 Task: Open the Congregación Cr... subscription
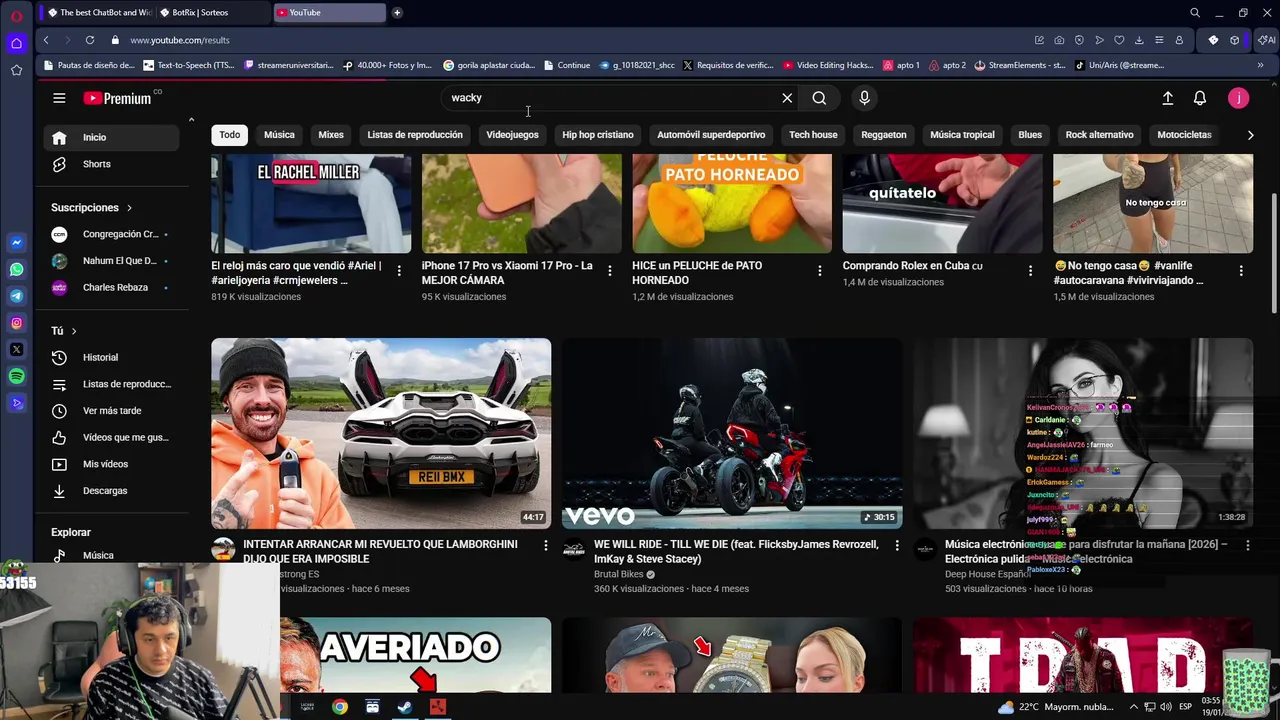(109, 234)
